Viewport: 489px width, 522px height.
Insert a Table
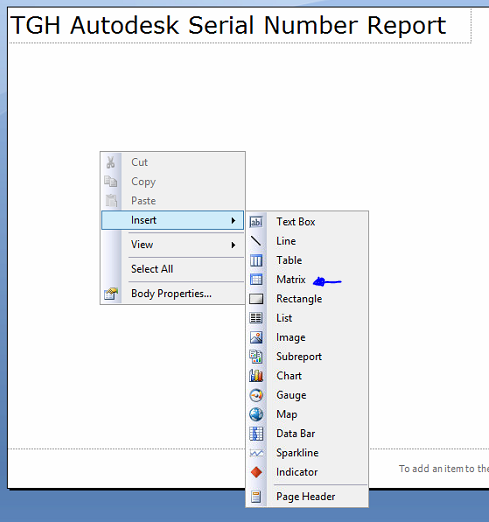coord(307,260)
